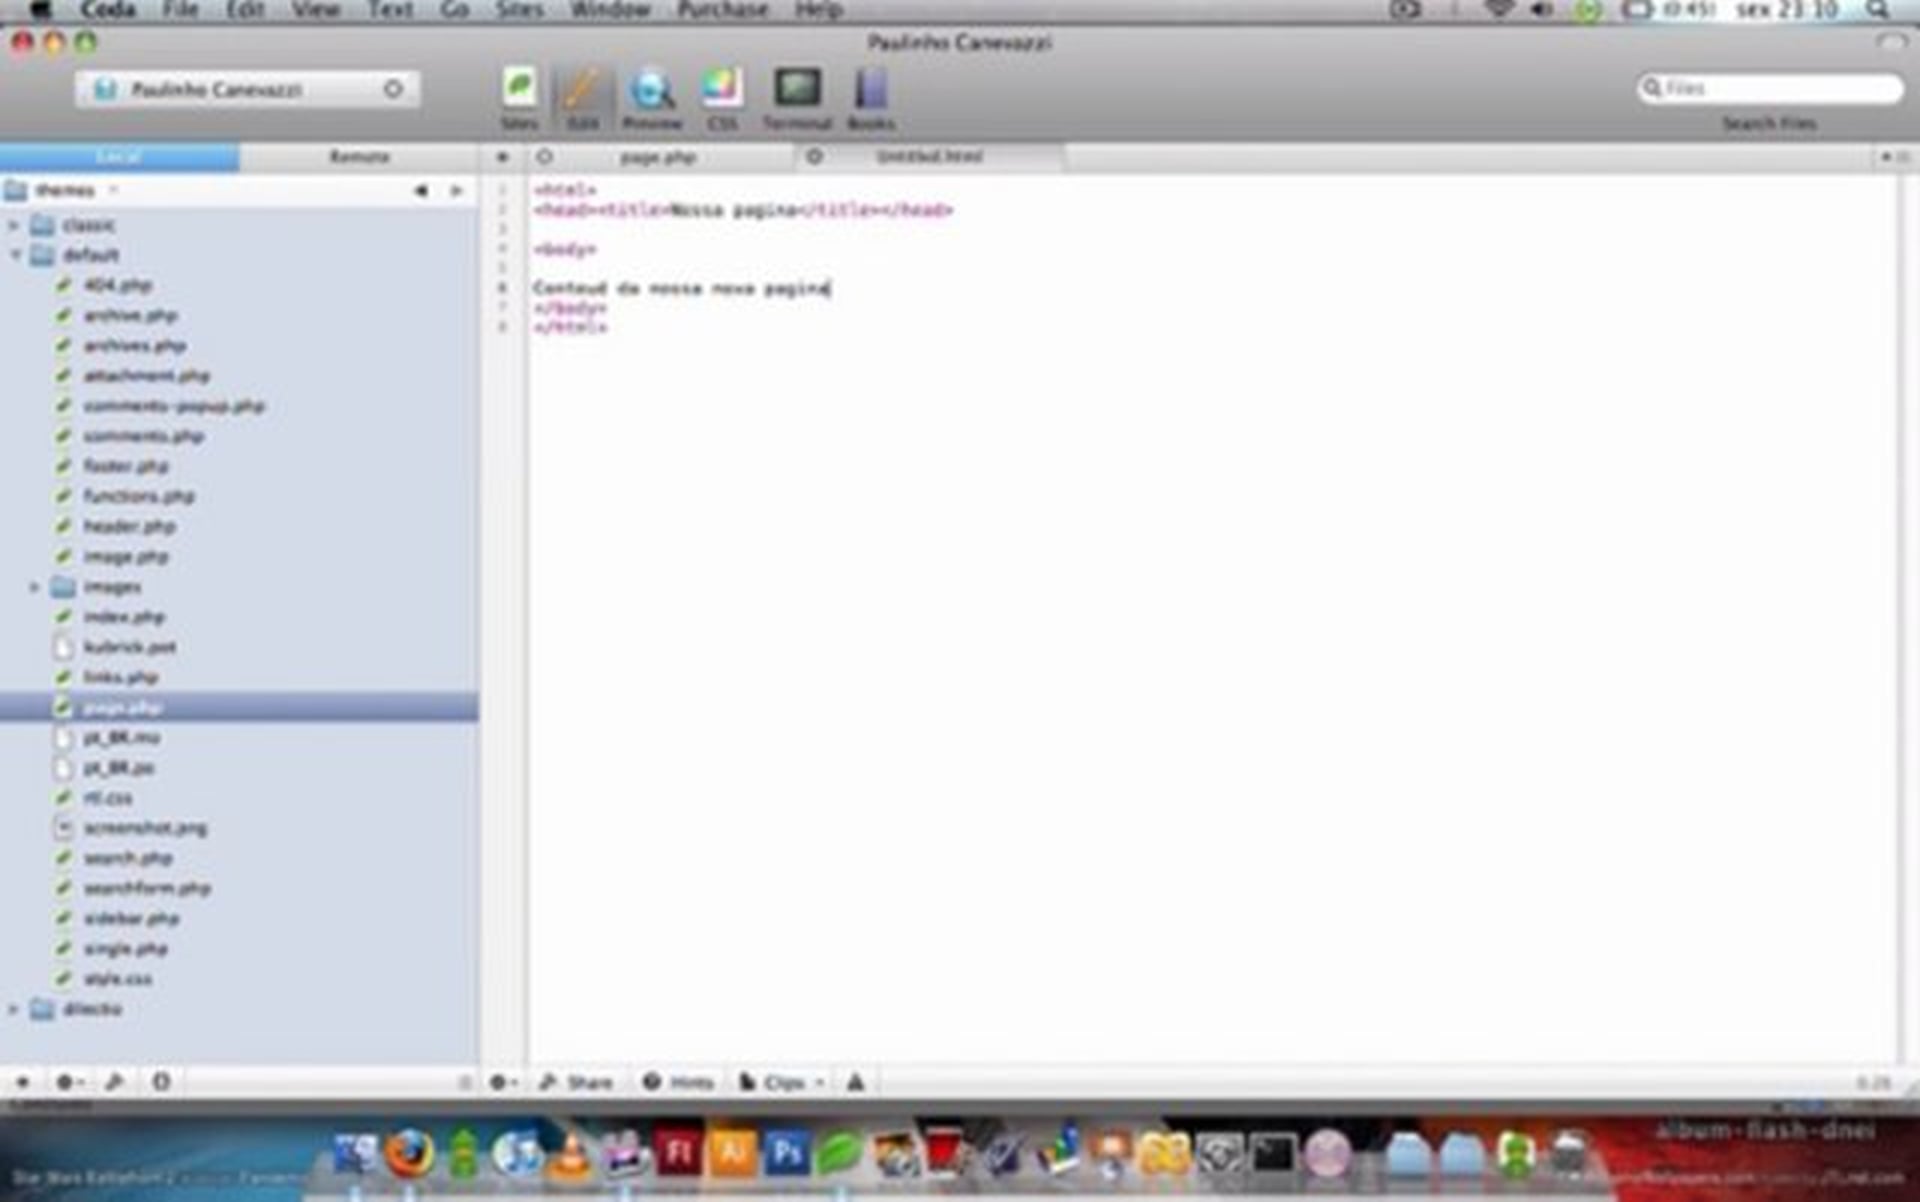Select kubrick.pot in the file list

tap(129, 647)
